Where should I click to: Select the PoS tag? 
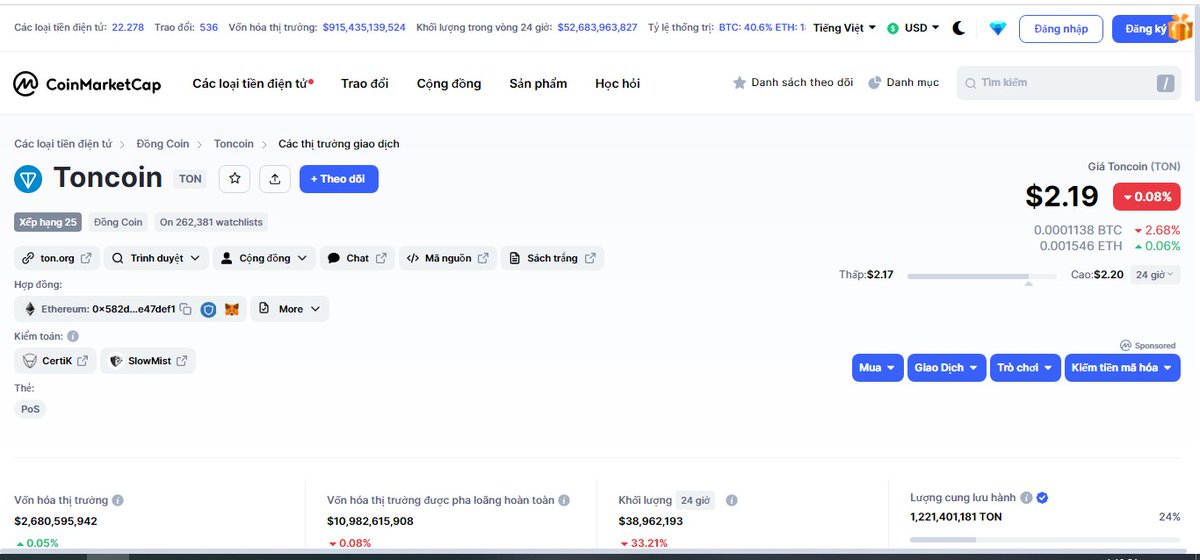[x=31, y=409]
